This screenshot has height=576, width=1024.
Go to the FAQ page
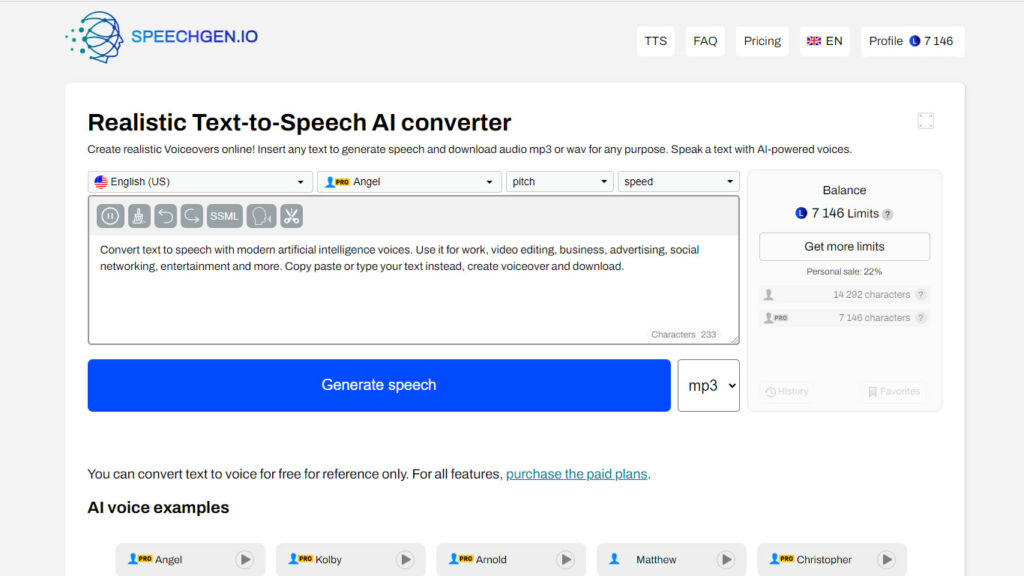[x=705, y=41]
